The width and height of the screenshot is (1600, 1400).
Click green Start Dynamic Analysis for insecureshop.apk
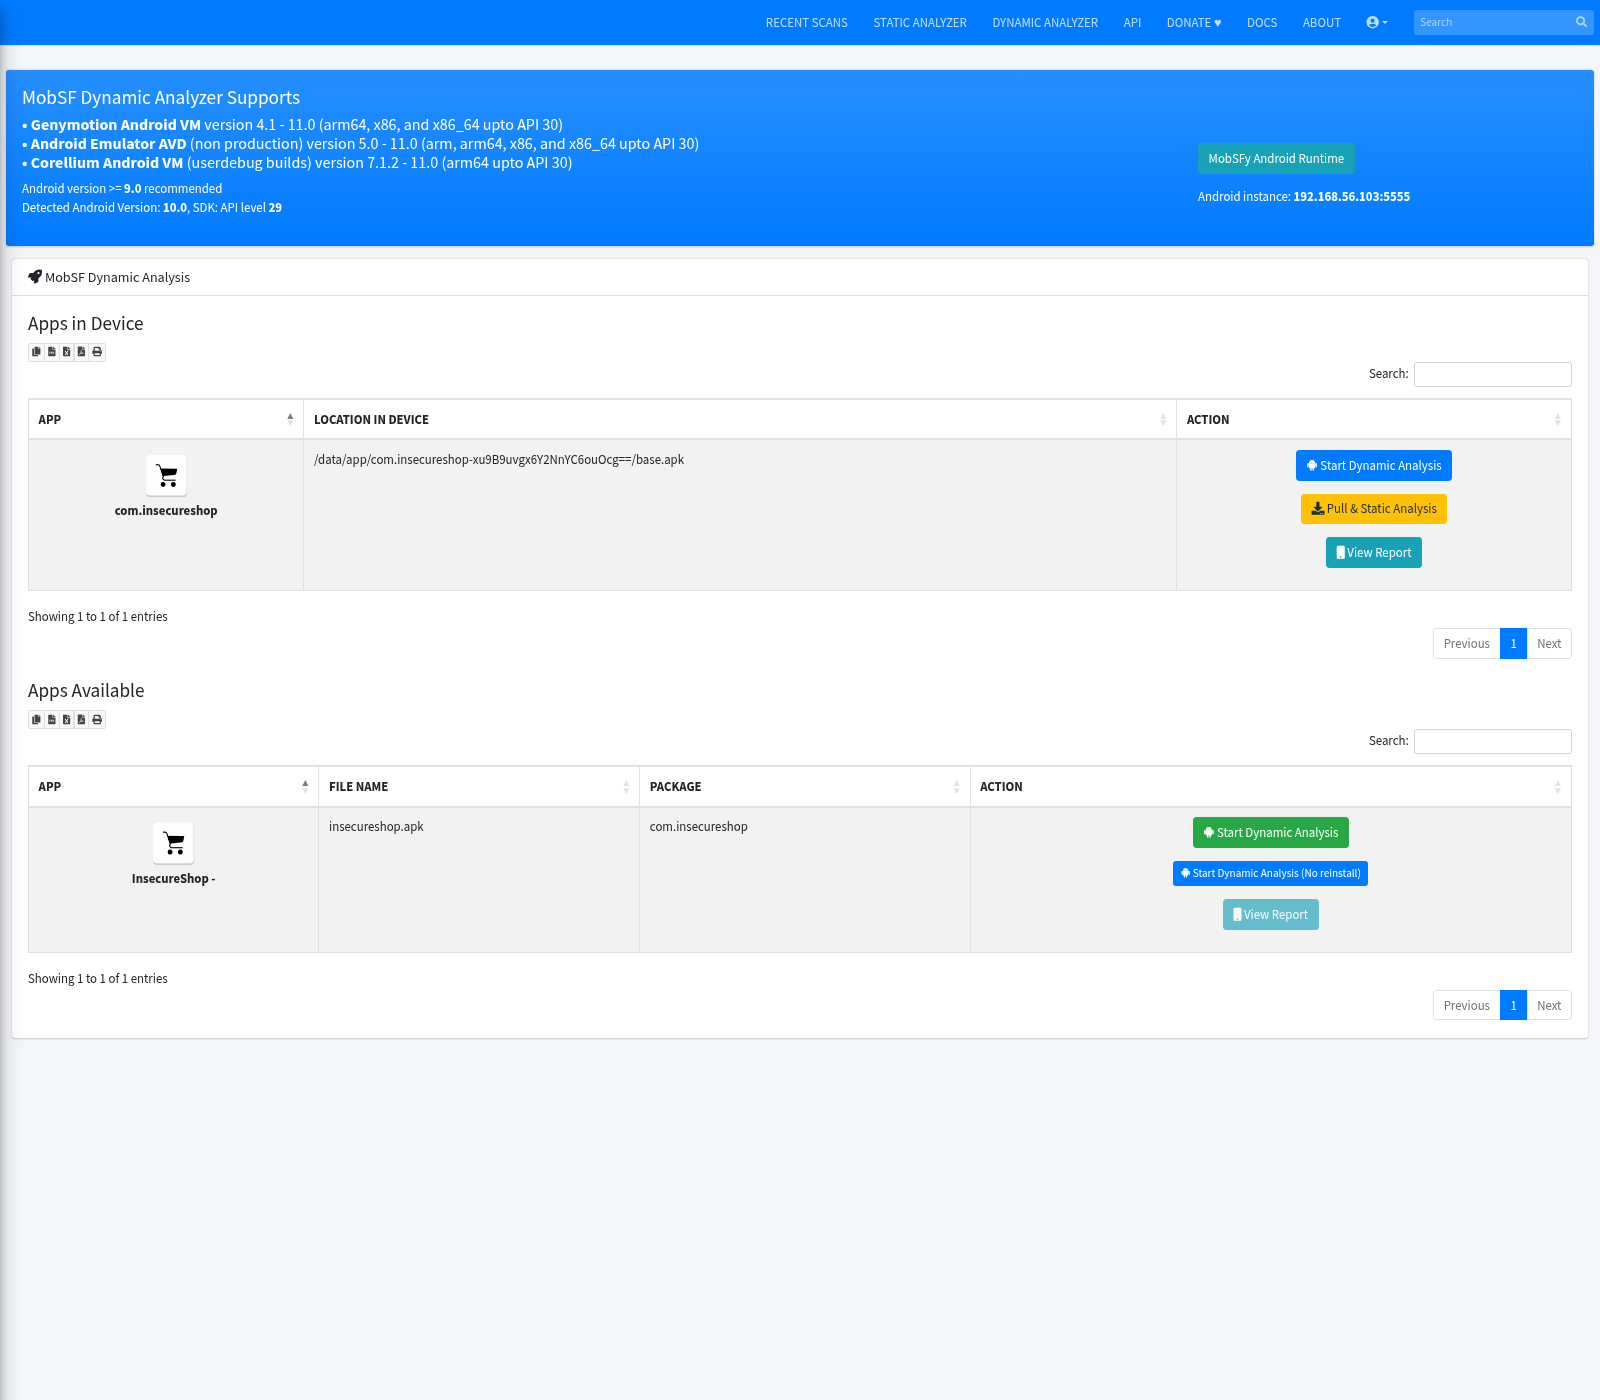pyautogui.click(x=1271, y=833)
